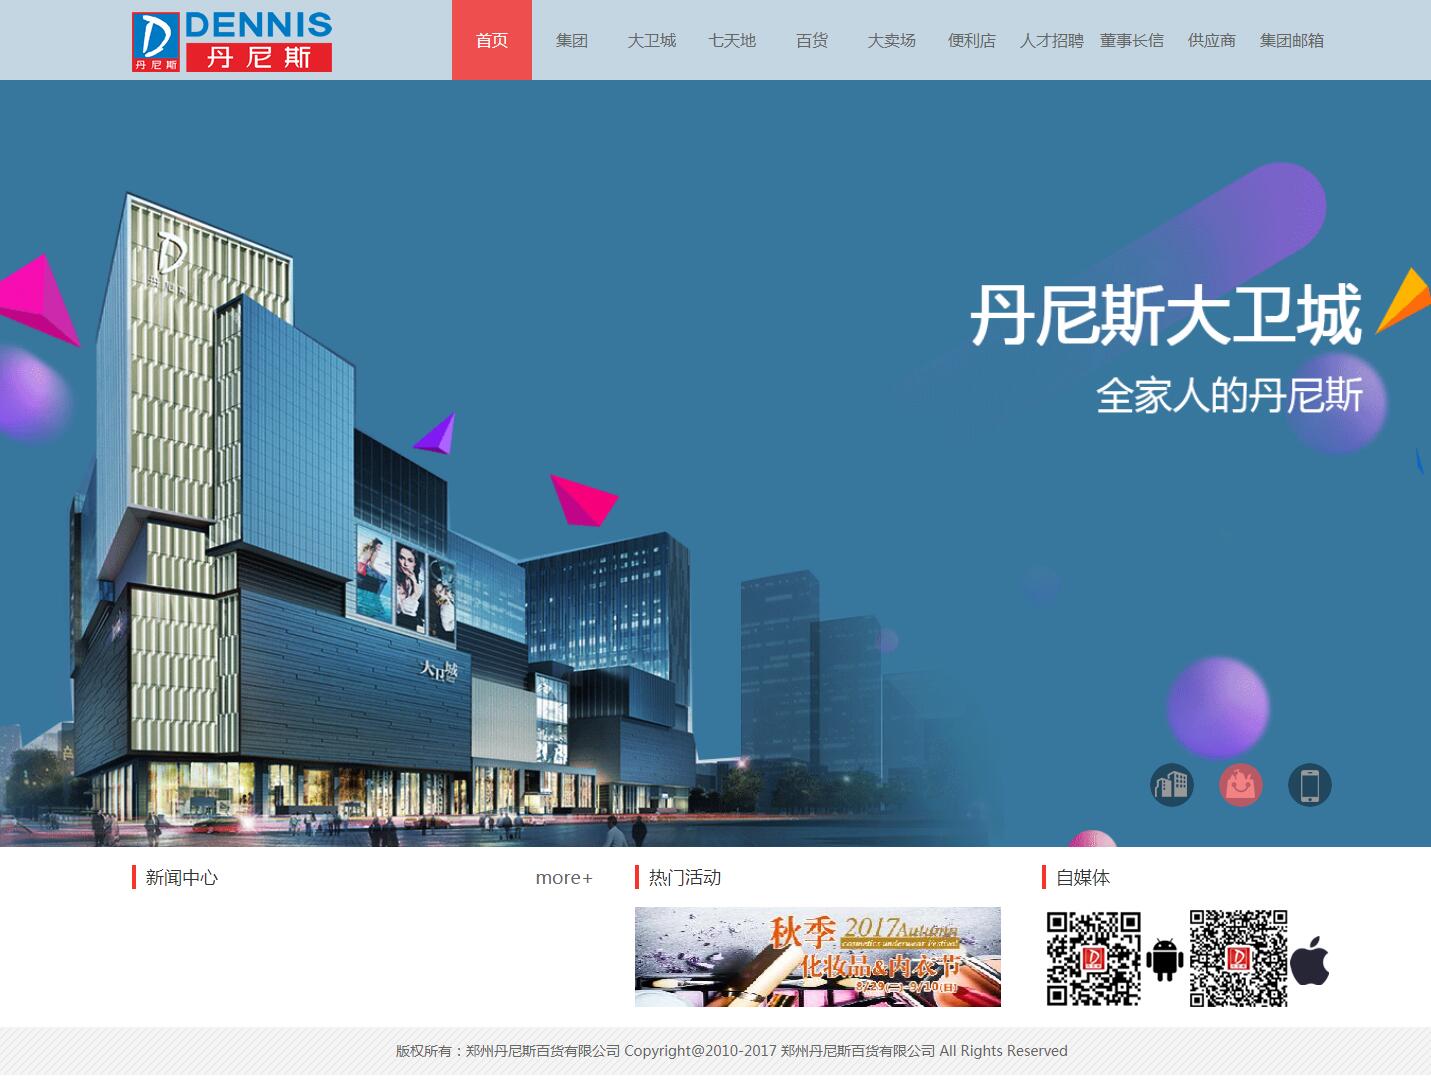Open the Android app QR code
1431x1080 pixels.
[x=1094, y=958]
